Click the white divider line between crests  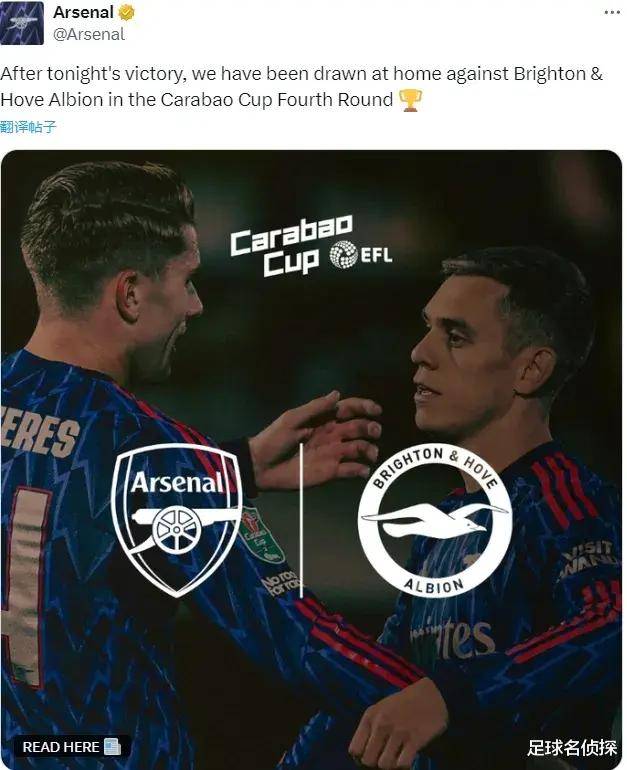pyautogui.click(x=301, y=521)
